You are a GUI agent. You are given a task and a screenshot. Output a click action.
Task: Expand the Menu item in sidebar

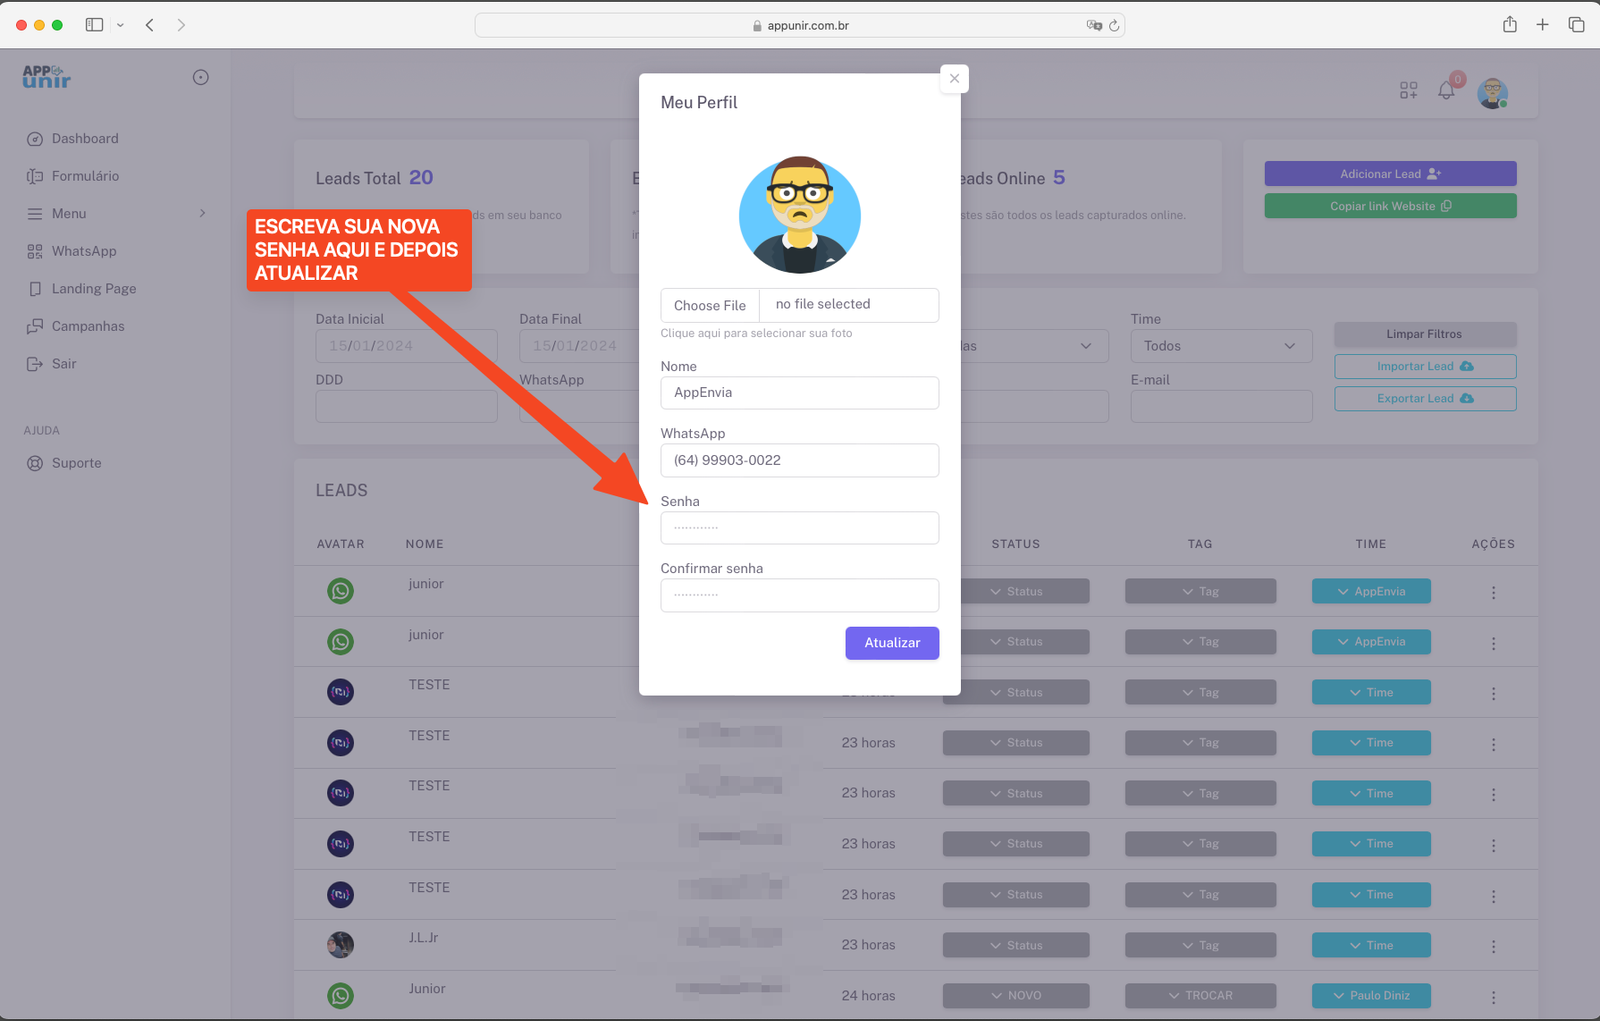(x=115, y=214)
